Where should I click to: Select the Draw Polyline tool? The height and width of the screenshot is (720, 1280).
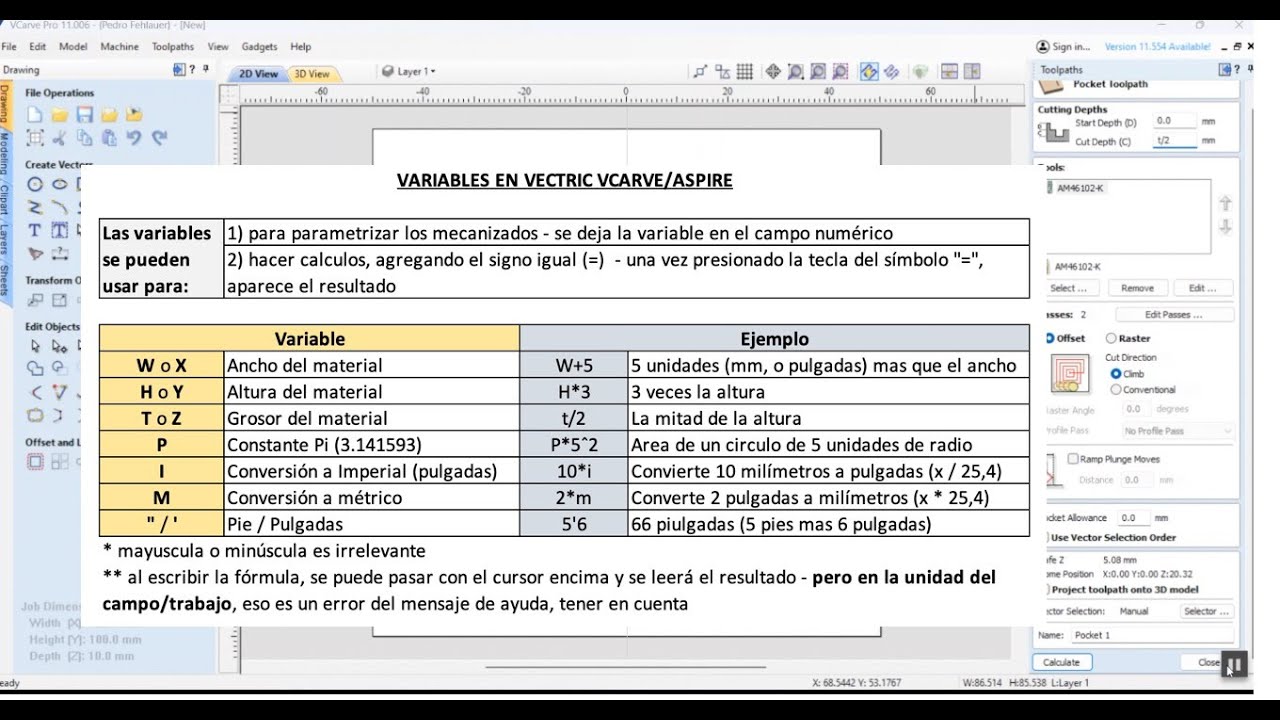[35, 207]
